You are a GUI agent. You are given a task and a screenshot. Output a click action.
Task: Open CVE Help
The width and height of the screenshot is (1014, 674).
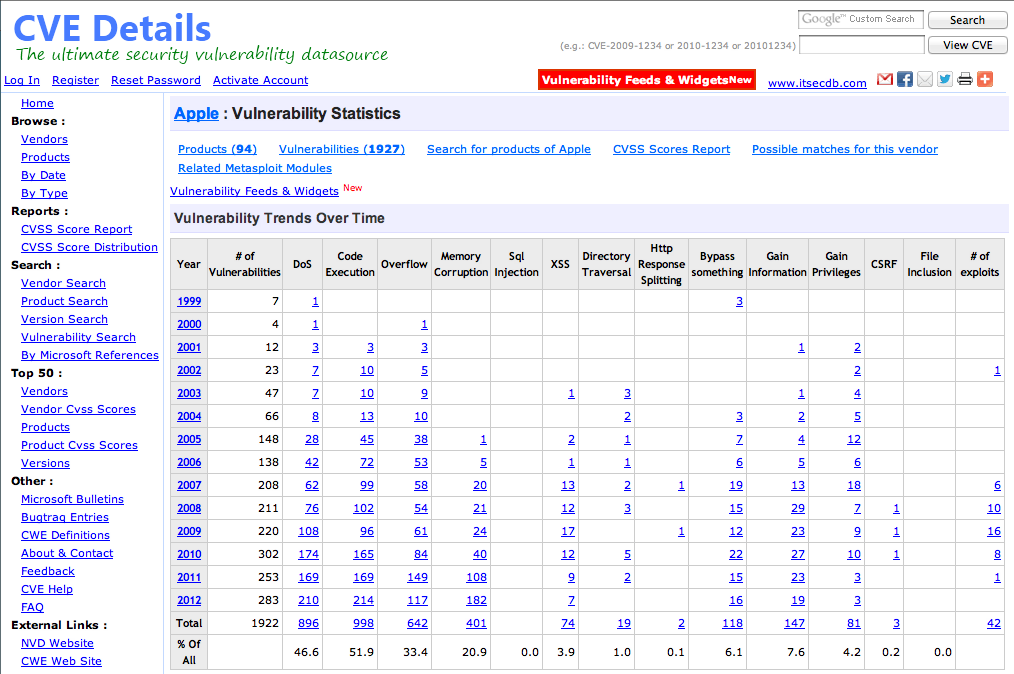tap(47, 589)
